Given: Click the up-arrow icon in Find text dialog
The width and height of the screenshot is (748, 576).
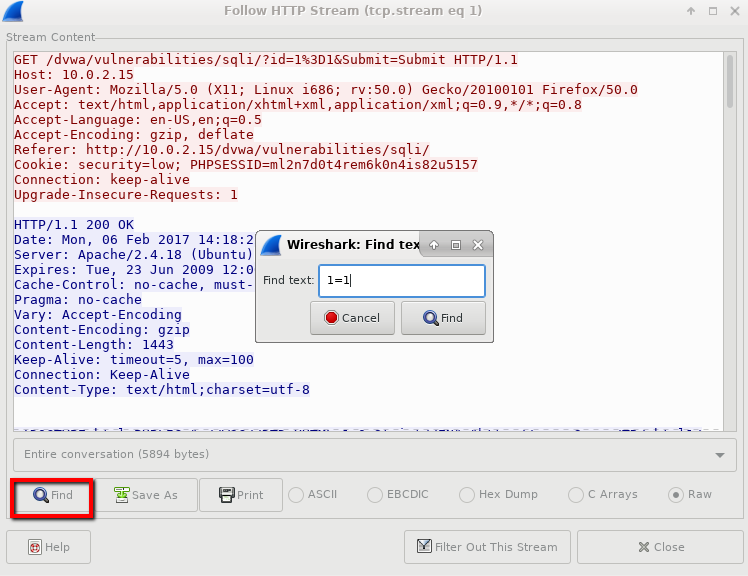Looking at the screenshot, I should (x=434, y=245).
